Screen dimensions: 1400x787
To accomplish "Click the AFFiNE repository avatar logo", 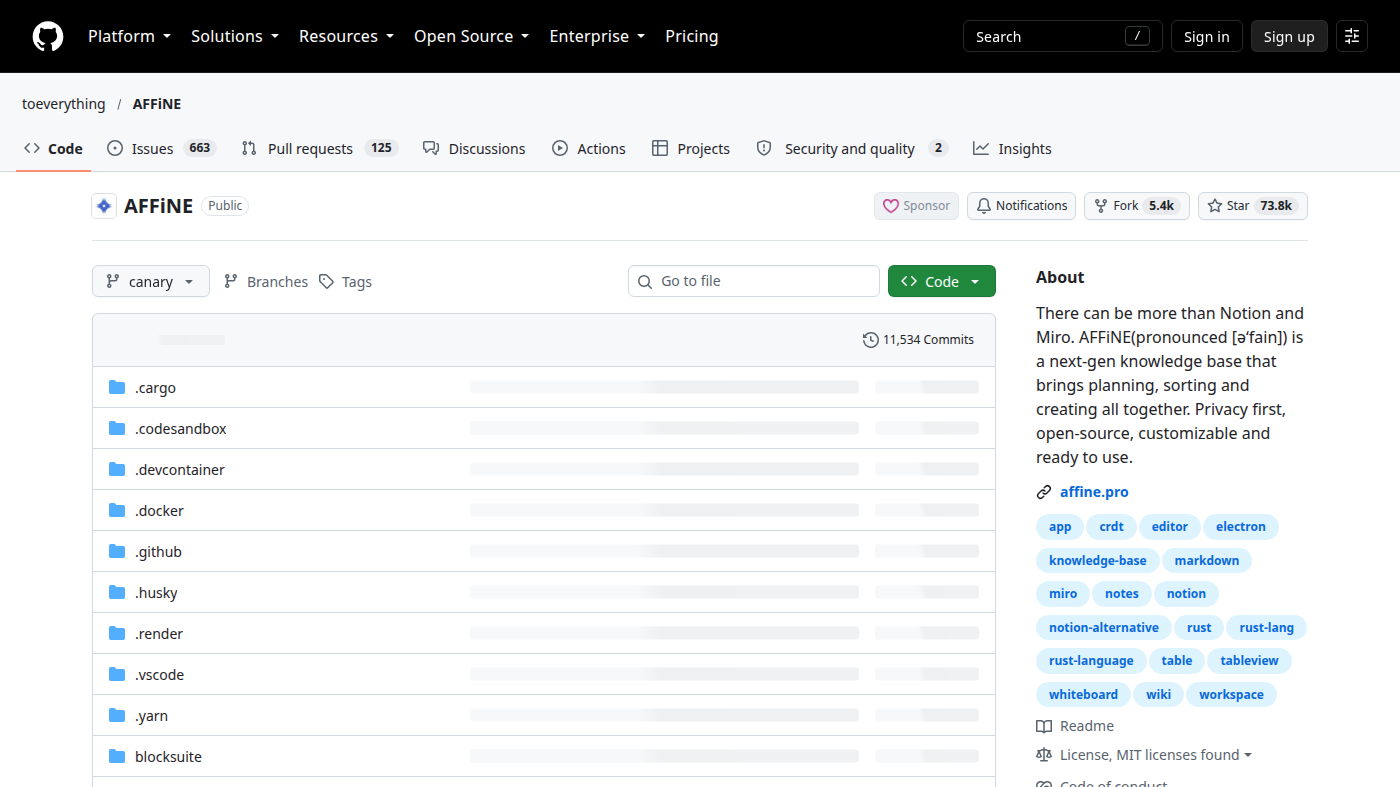I will tap(104, 206).
